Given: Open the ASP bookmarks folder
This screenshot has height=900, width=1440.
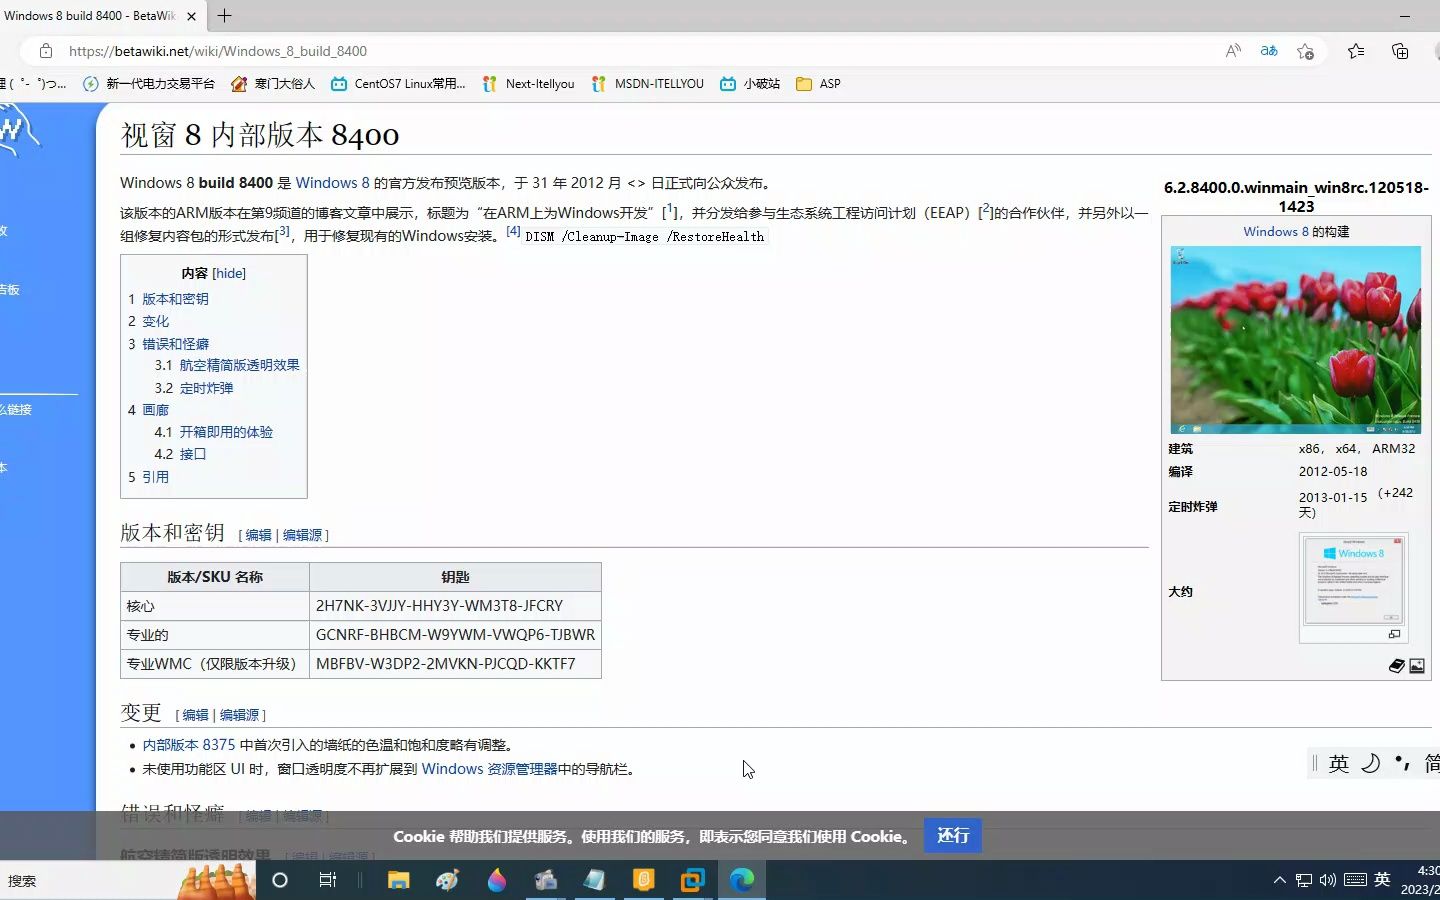Looking at the screenshot, I should coord(818,84).
